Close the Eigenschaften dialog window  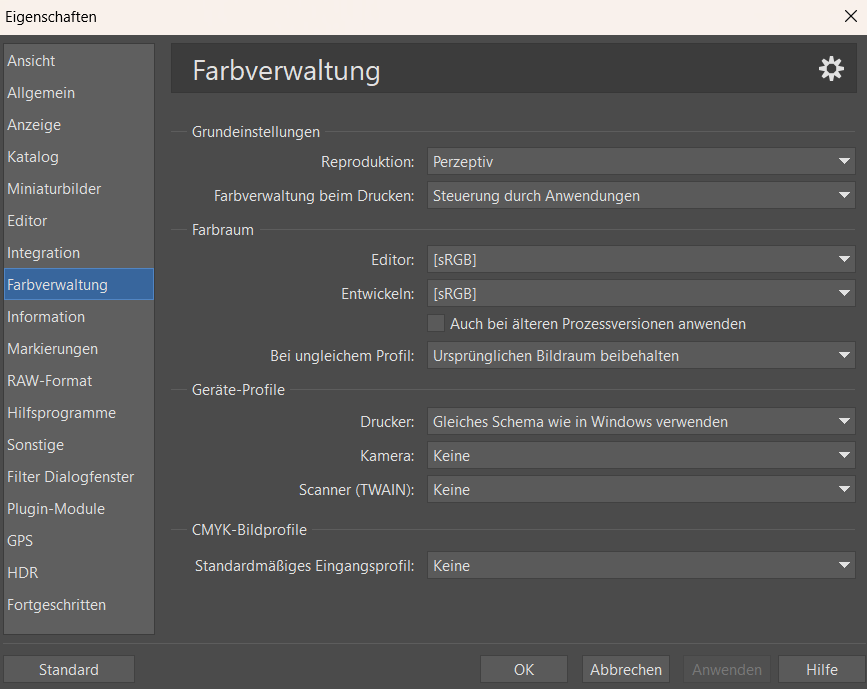[x=850, y=16]
